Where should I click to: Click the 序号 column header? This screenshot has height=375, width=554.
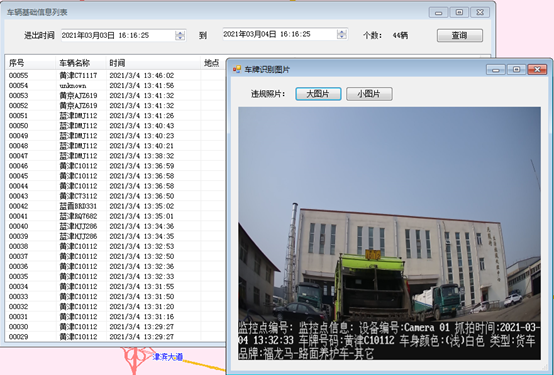pos(30,63)
